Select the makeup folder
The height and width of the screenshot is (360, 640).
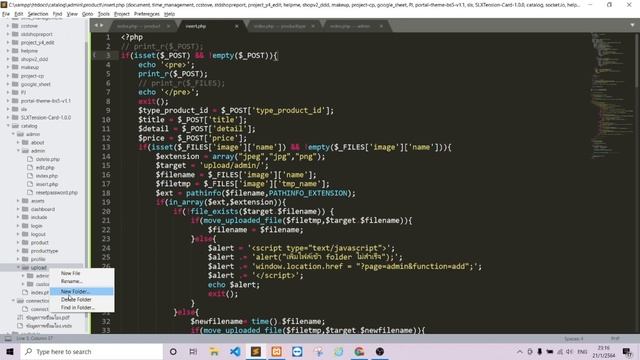(x=30, y=67)
